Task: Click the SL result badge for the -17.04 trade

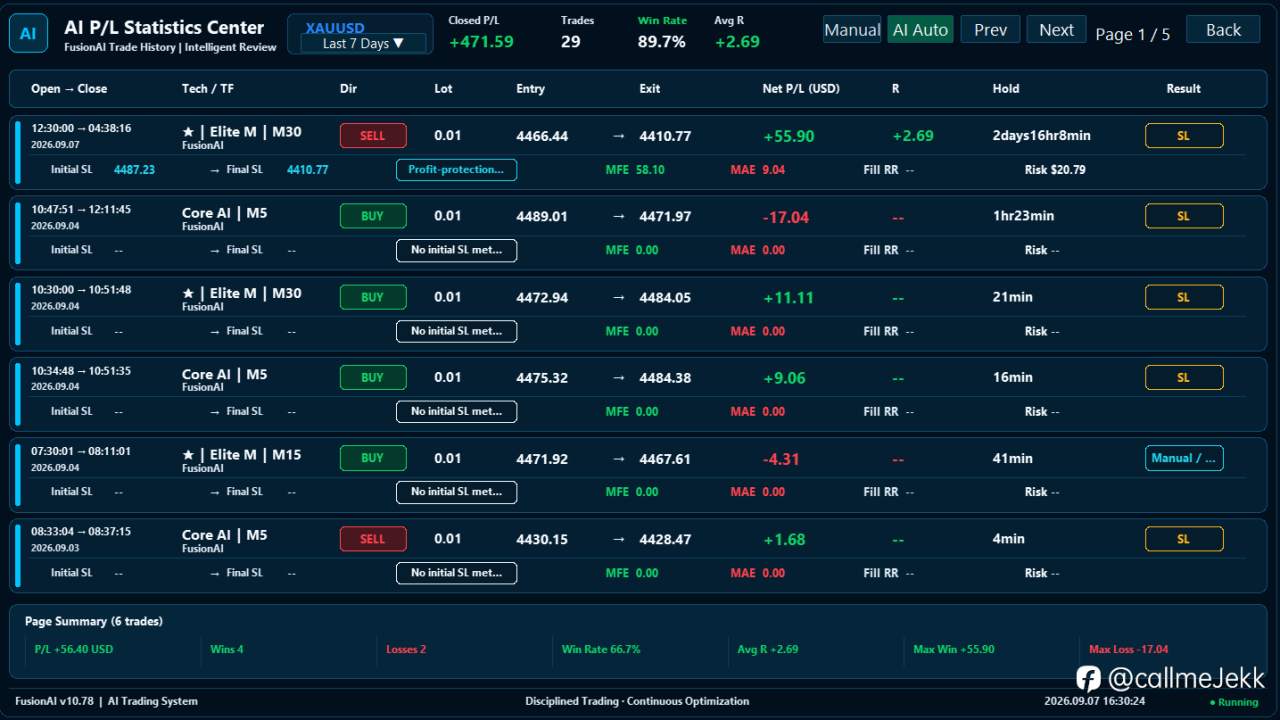Action: click(1184, 216)
